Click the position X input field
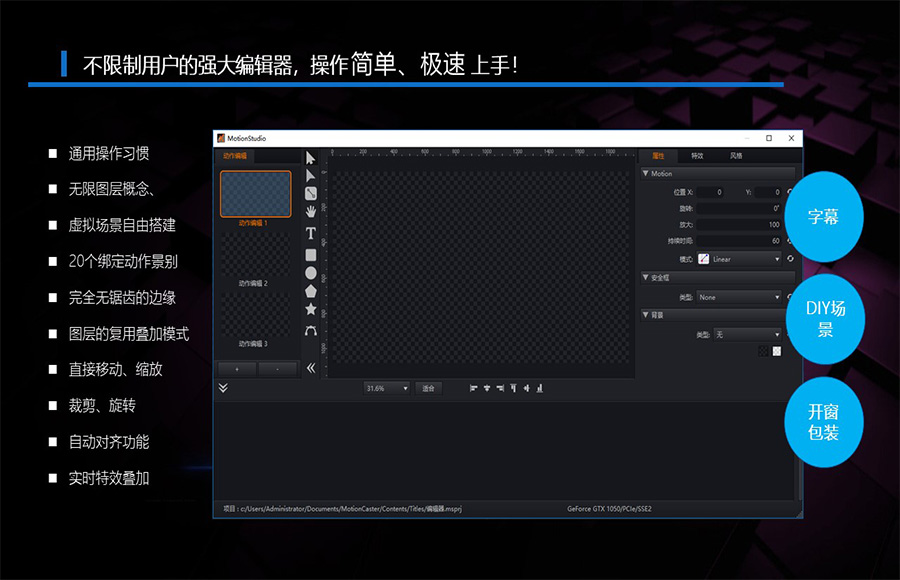Image resolution: width=900 pixels, height=580 pixels. coord(711,192)
